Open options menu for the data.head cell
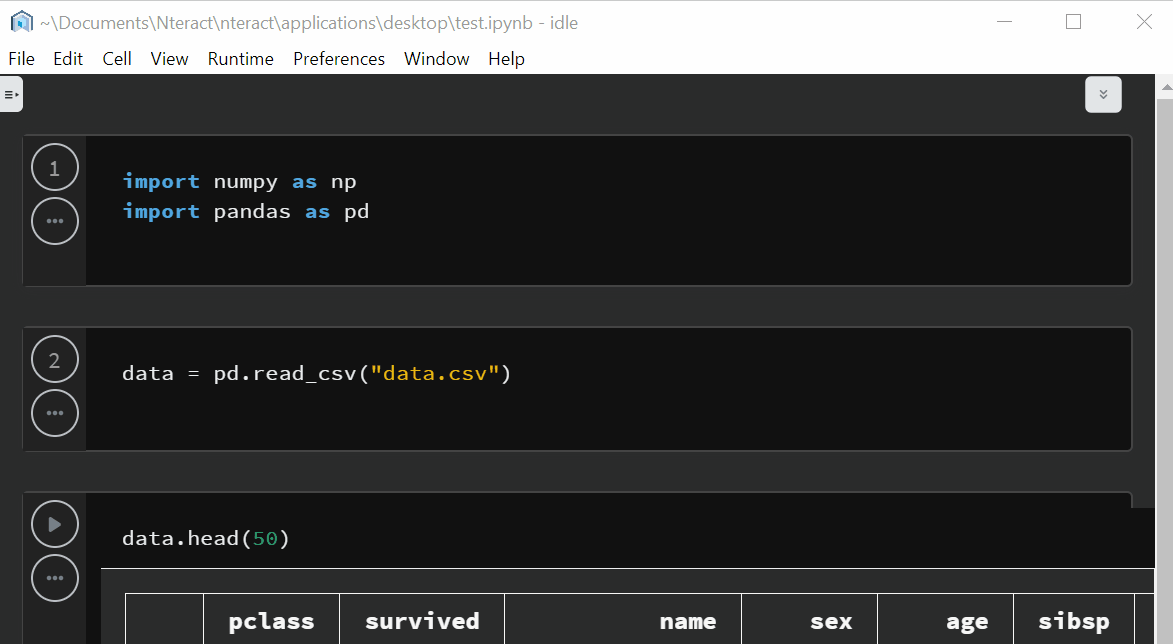1173x644 pixels. click(x=55, y=577)
